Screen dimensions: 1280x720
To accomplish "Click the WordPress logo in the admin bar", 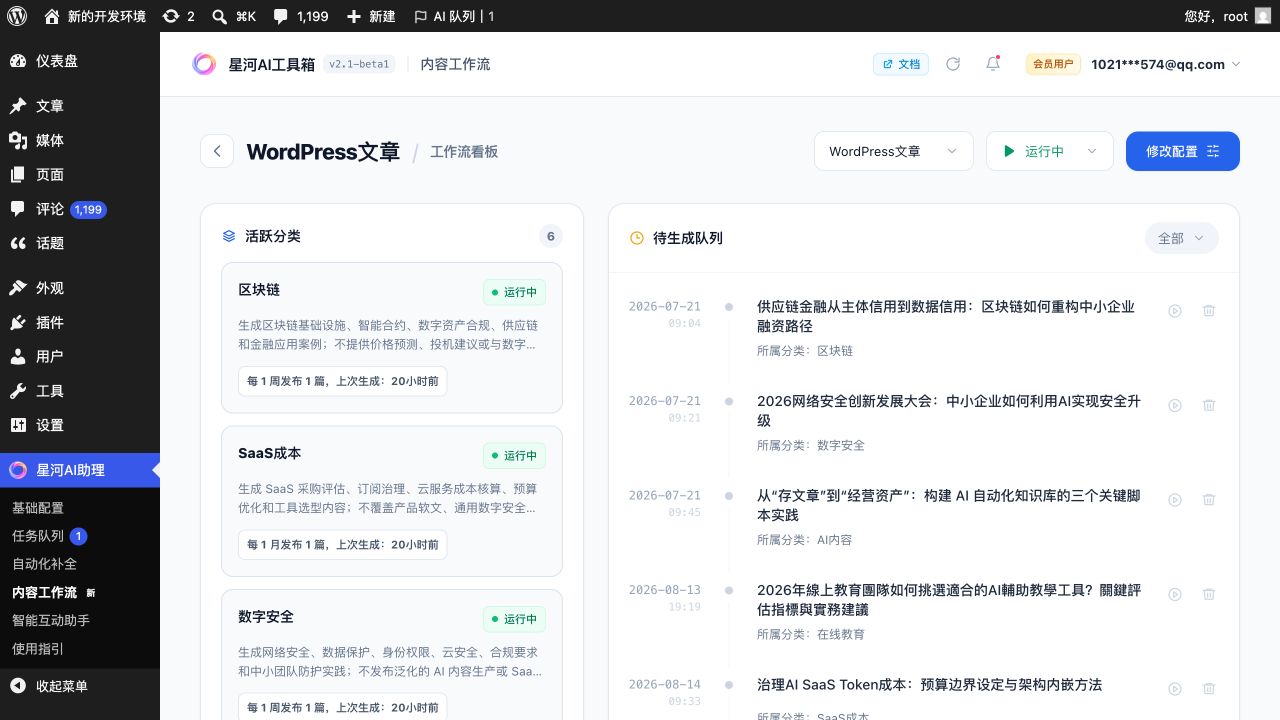I will (17, 16).
